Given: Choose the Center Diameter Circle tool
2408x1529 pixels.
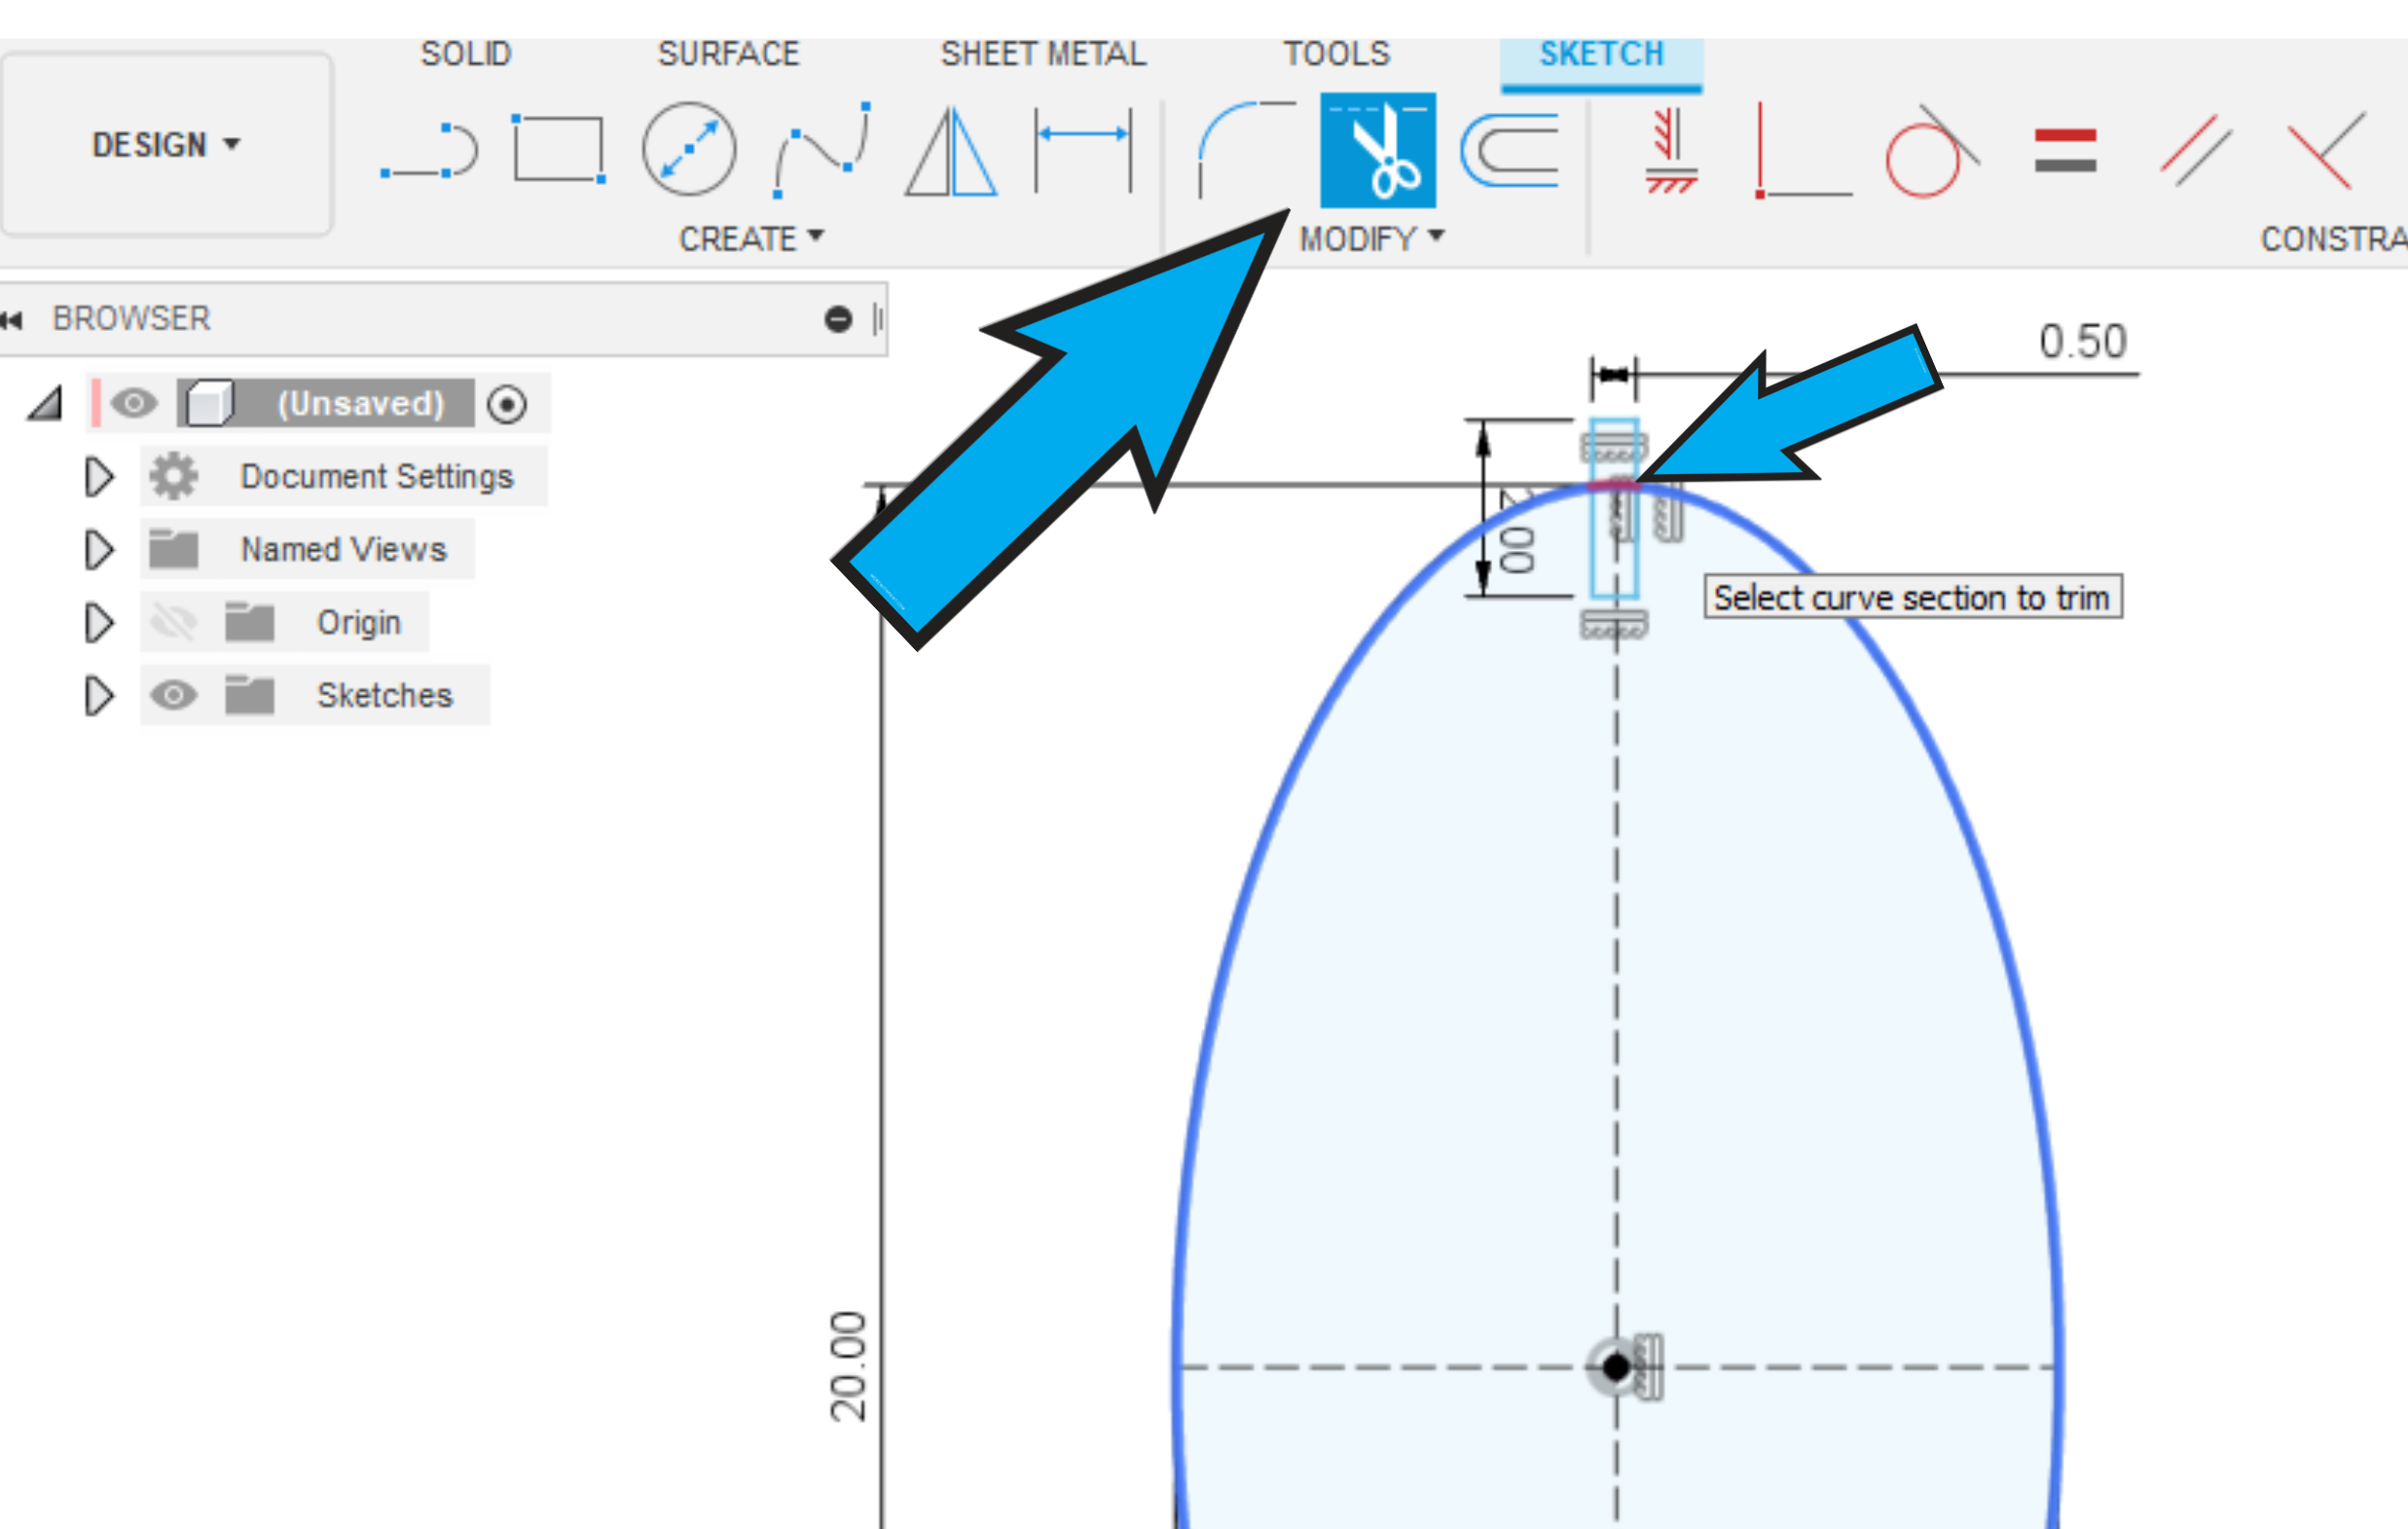Looking at the screenshot, I should pos(689,150).
